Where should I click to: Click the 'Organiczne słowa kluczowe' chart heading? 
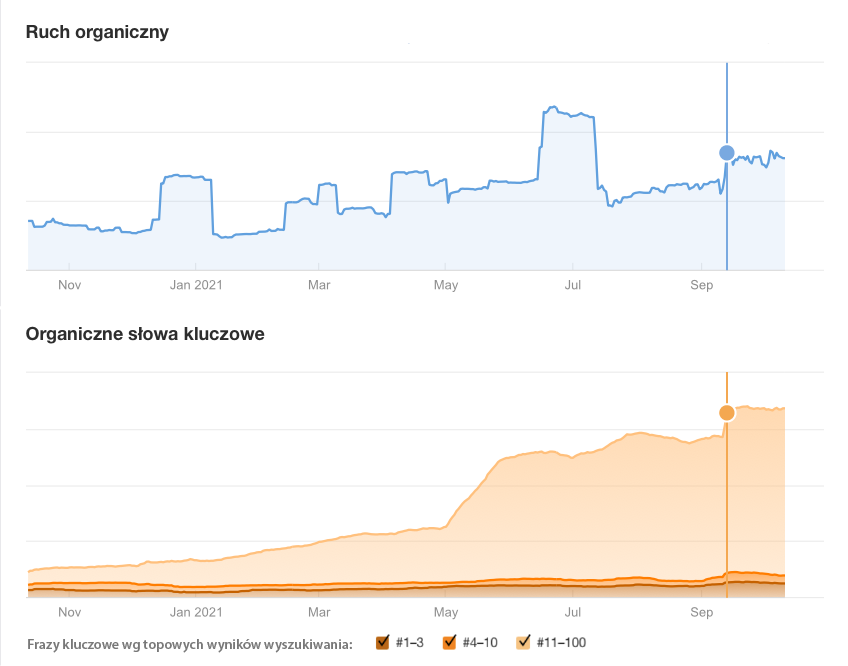click(145, 334)
